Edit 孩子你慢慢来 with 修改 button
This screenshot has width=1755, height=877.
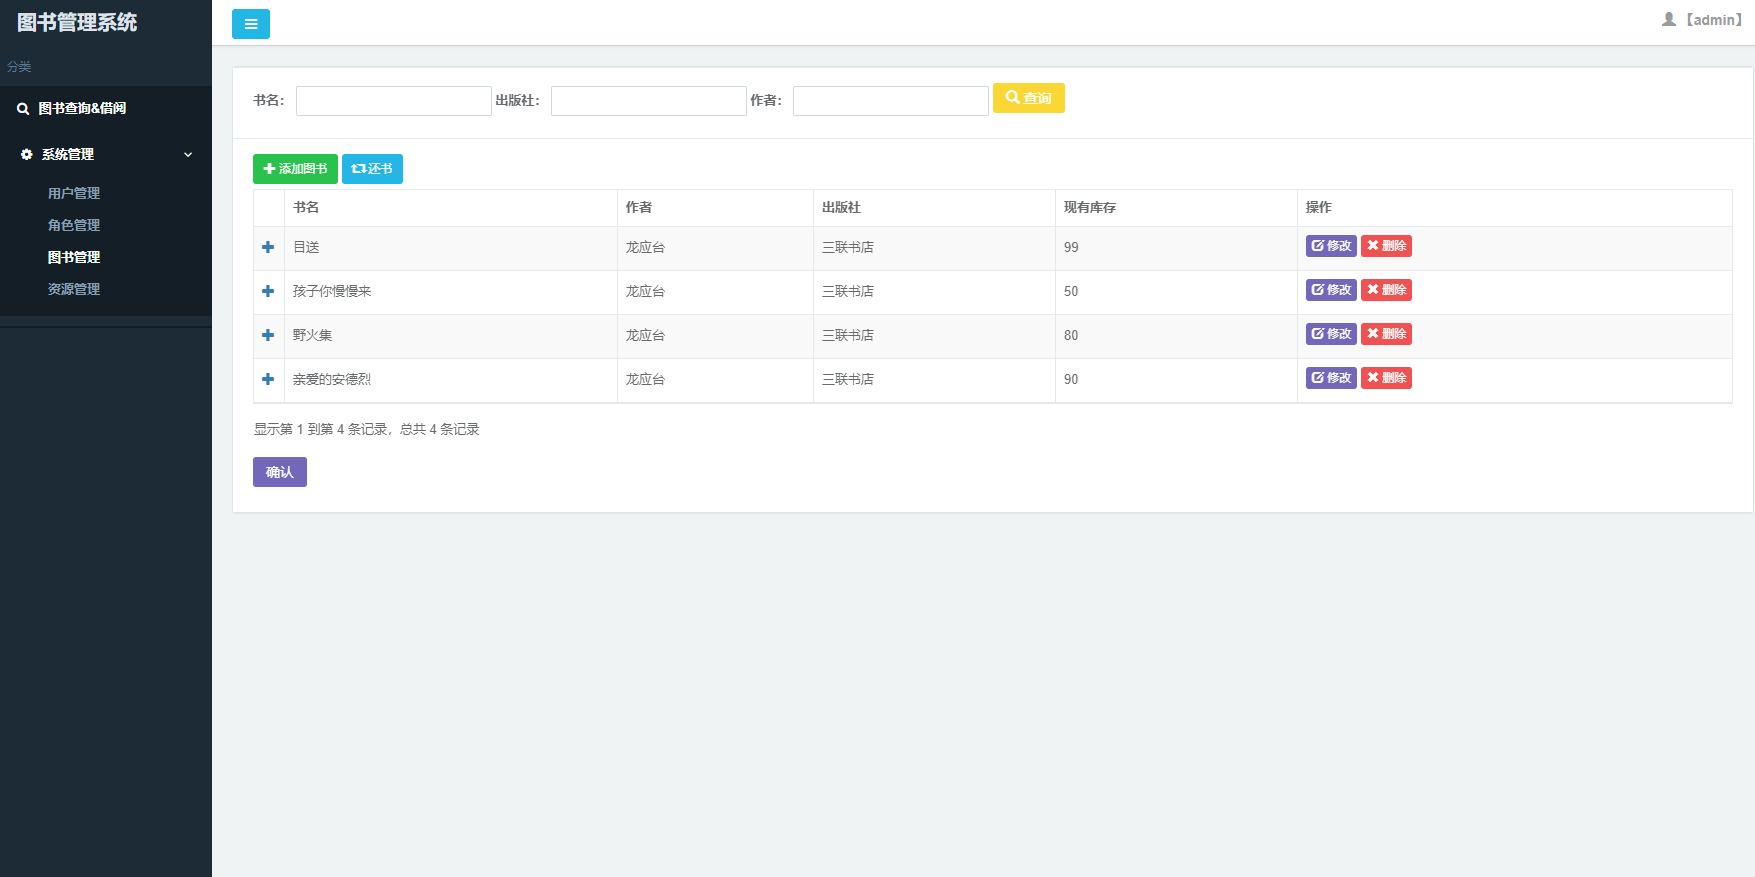tap(1331, 290)
